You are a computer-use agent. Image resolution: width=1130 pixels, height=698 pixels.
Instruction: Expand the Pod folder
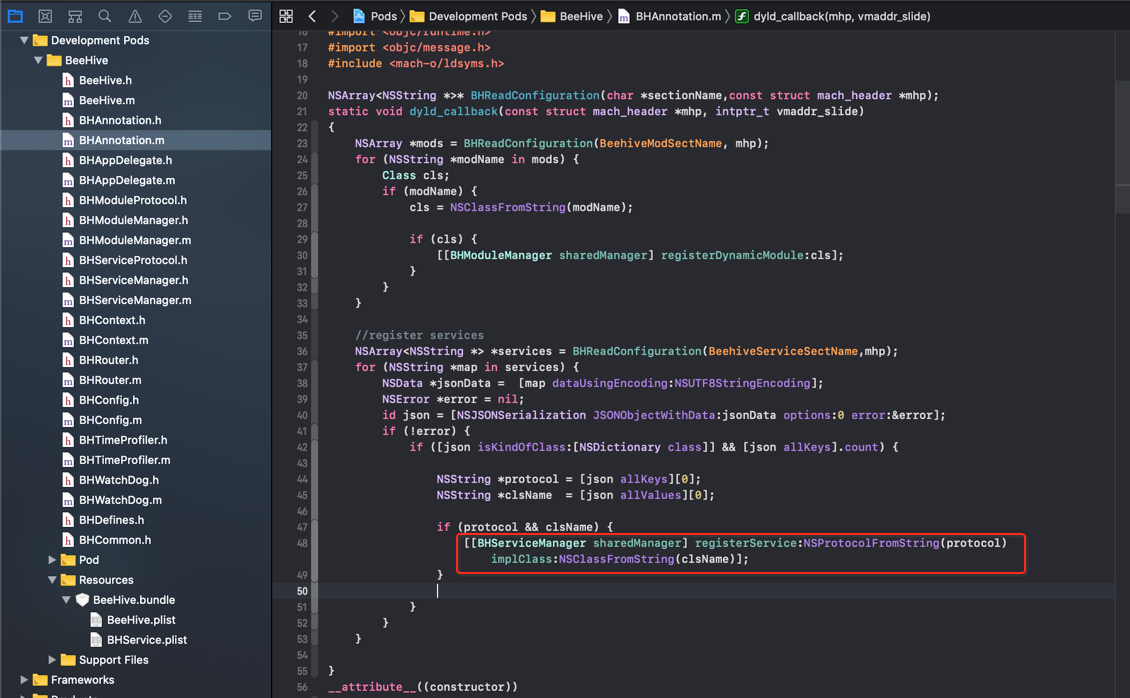(52, 560)
